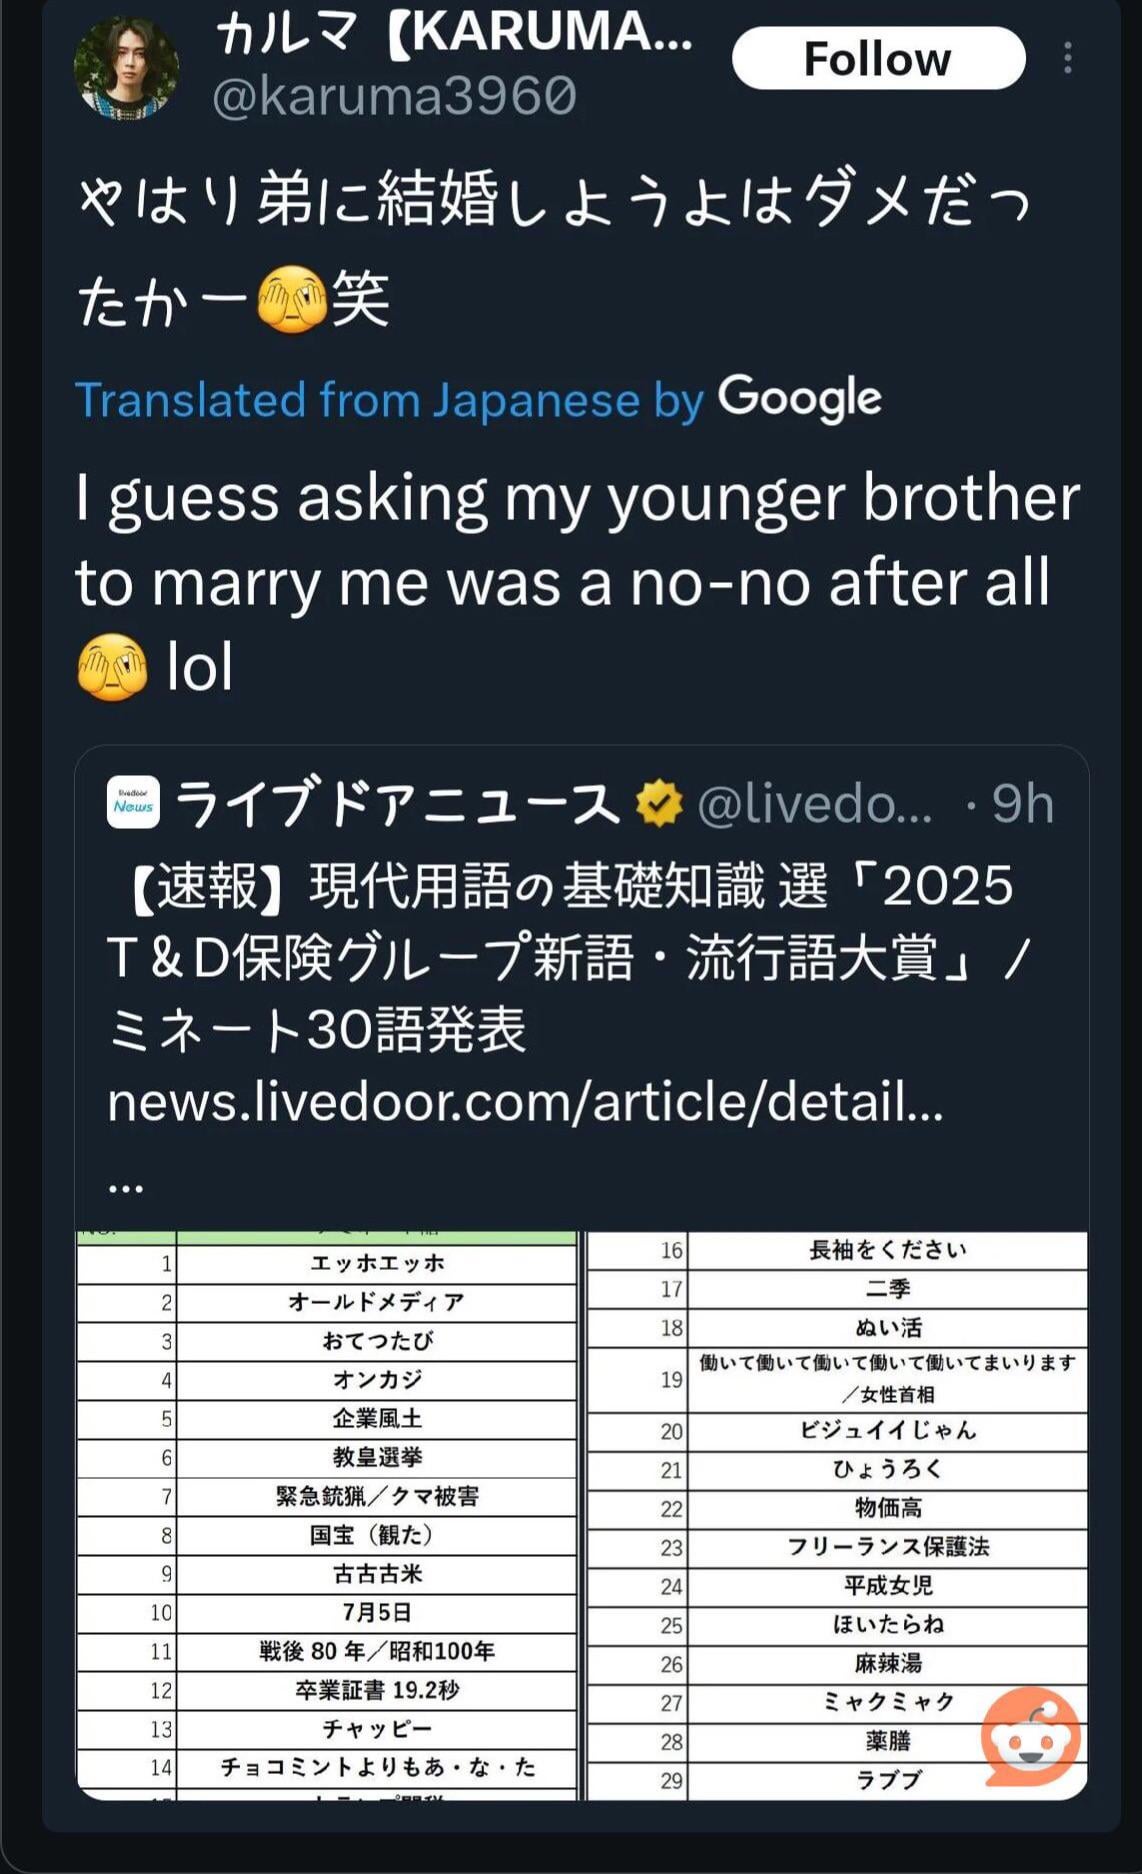Open the news.livedoor.com article link
1142x1874 pixels.
point(525,1101)
